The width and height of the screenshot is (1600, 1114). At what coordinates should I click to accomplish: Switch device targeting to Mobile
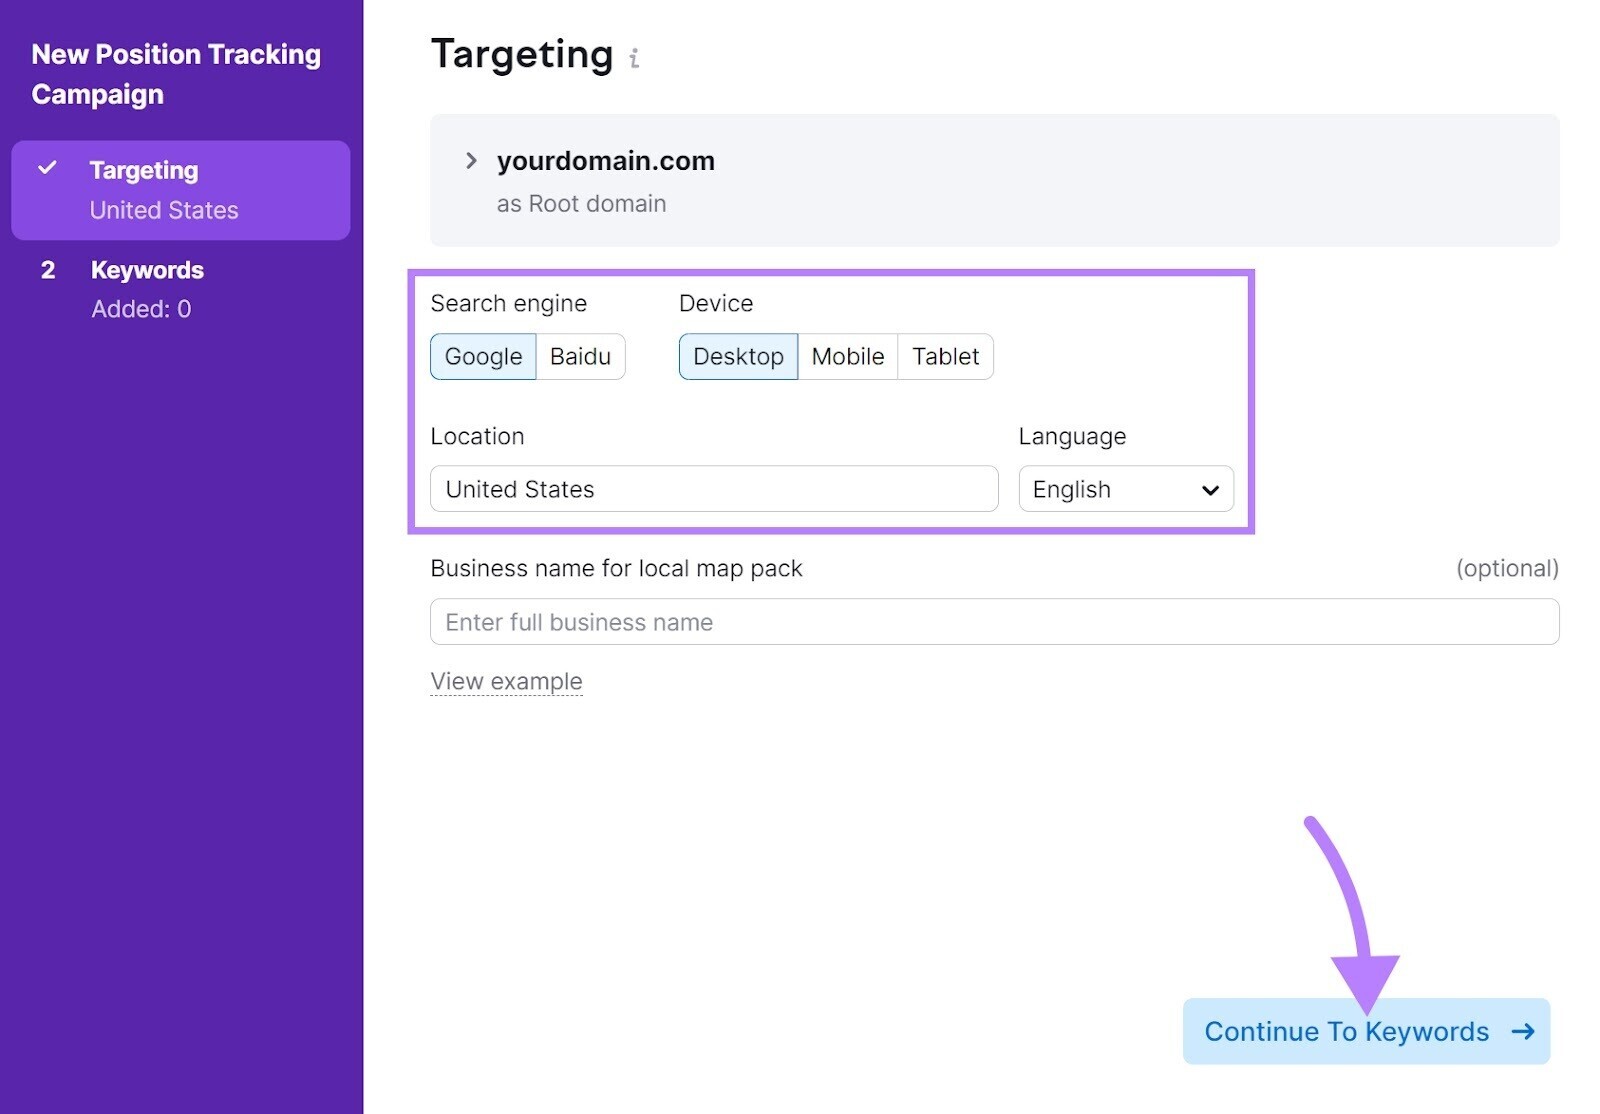click(847, 356)
